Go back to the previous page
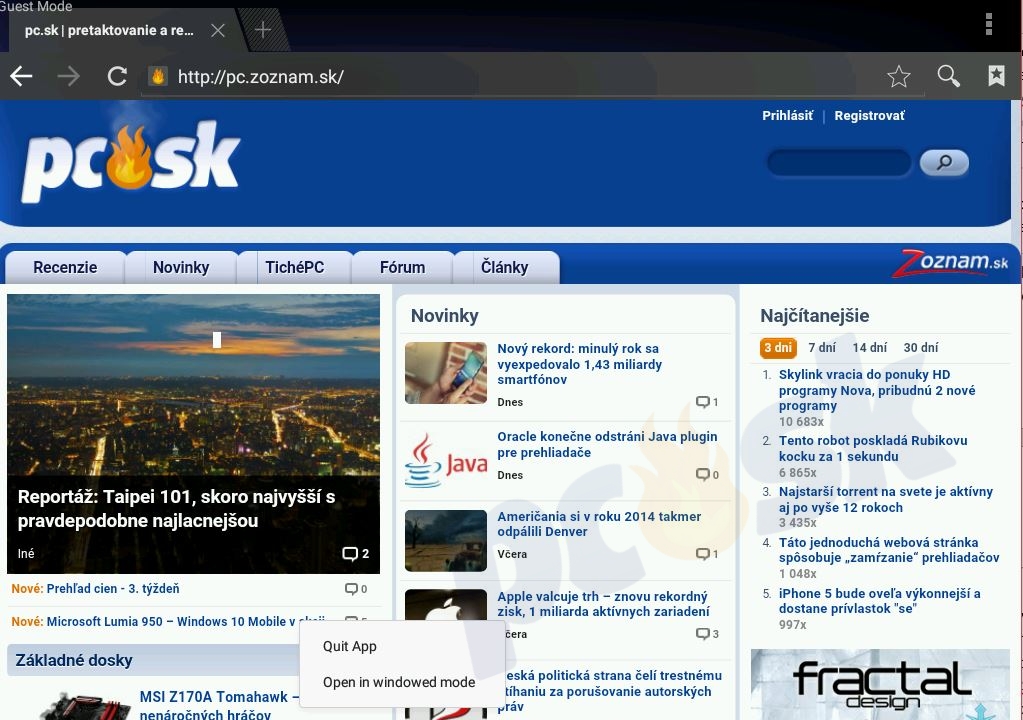 [x=21, y=76]
